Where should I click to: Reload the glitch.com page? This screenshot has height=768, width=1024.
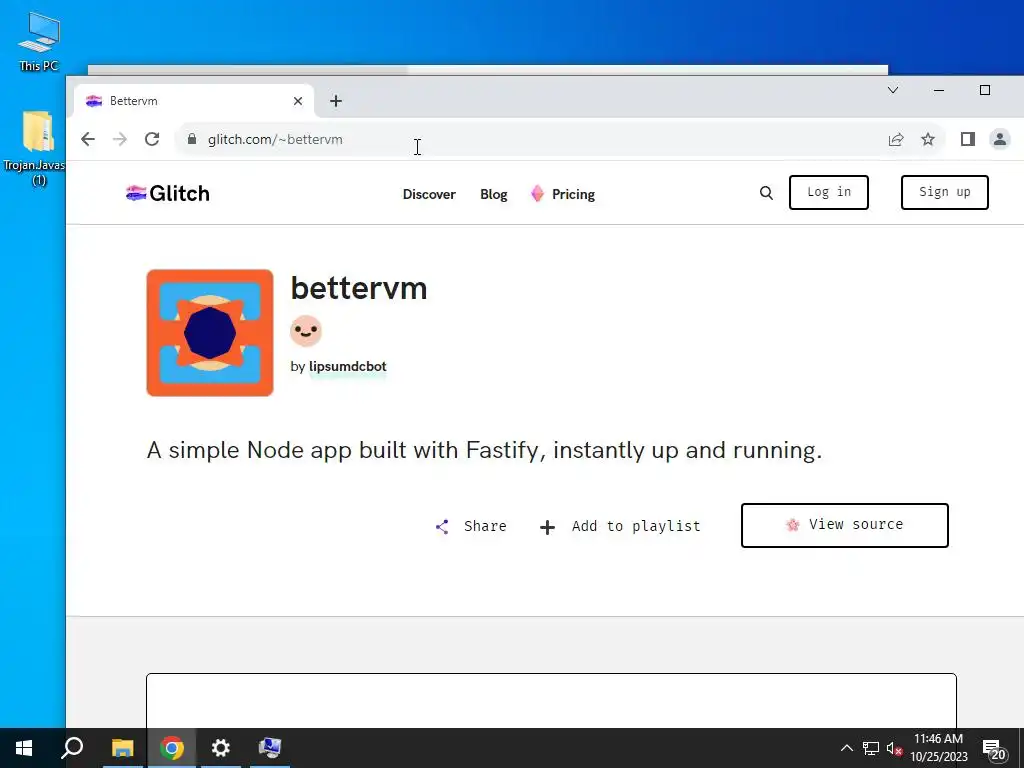tap(152, 139)
